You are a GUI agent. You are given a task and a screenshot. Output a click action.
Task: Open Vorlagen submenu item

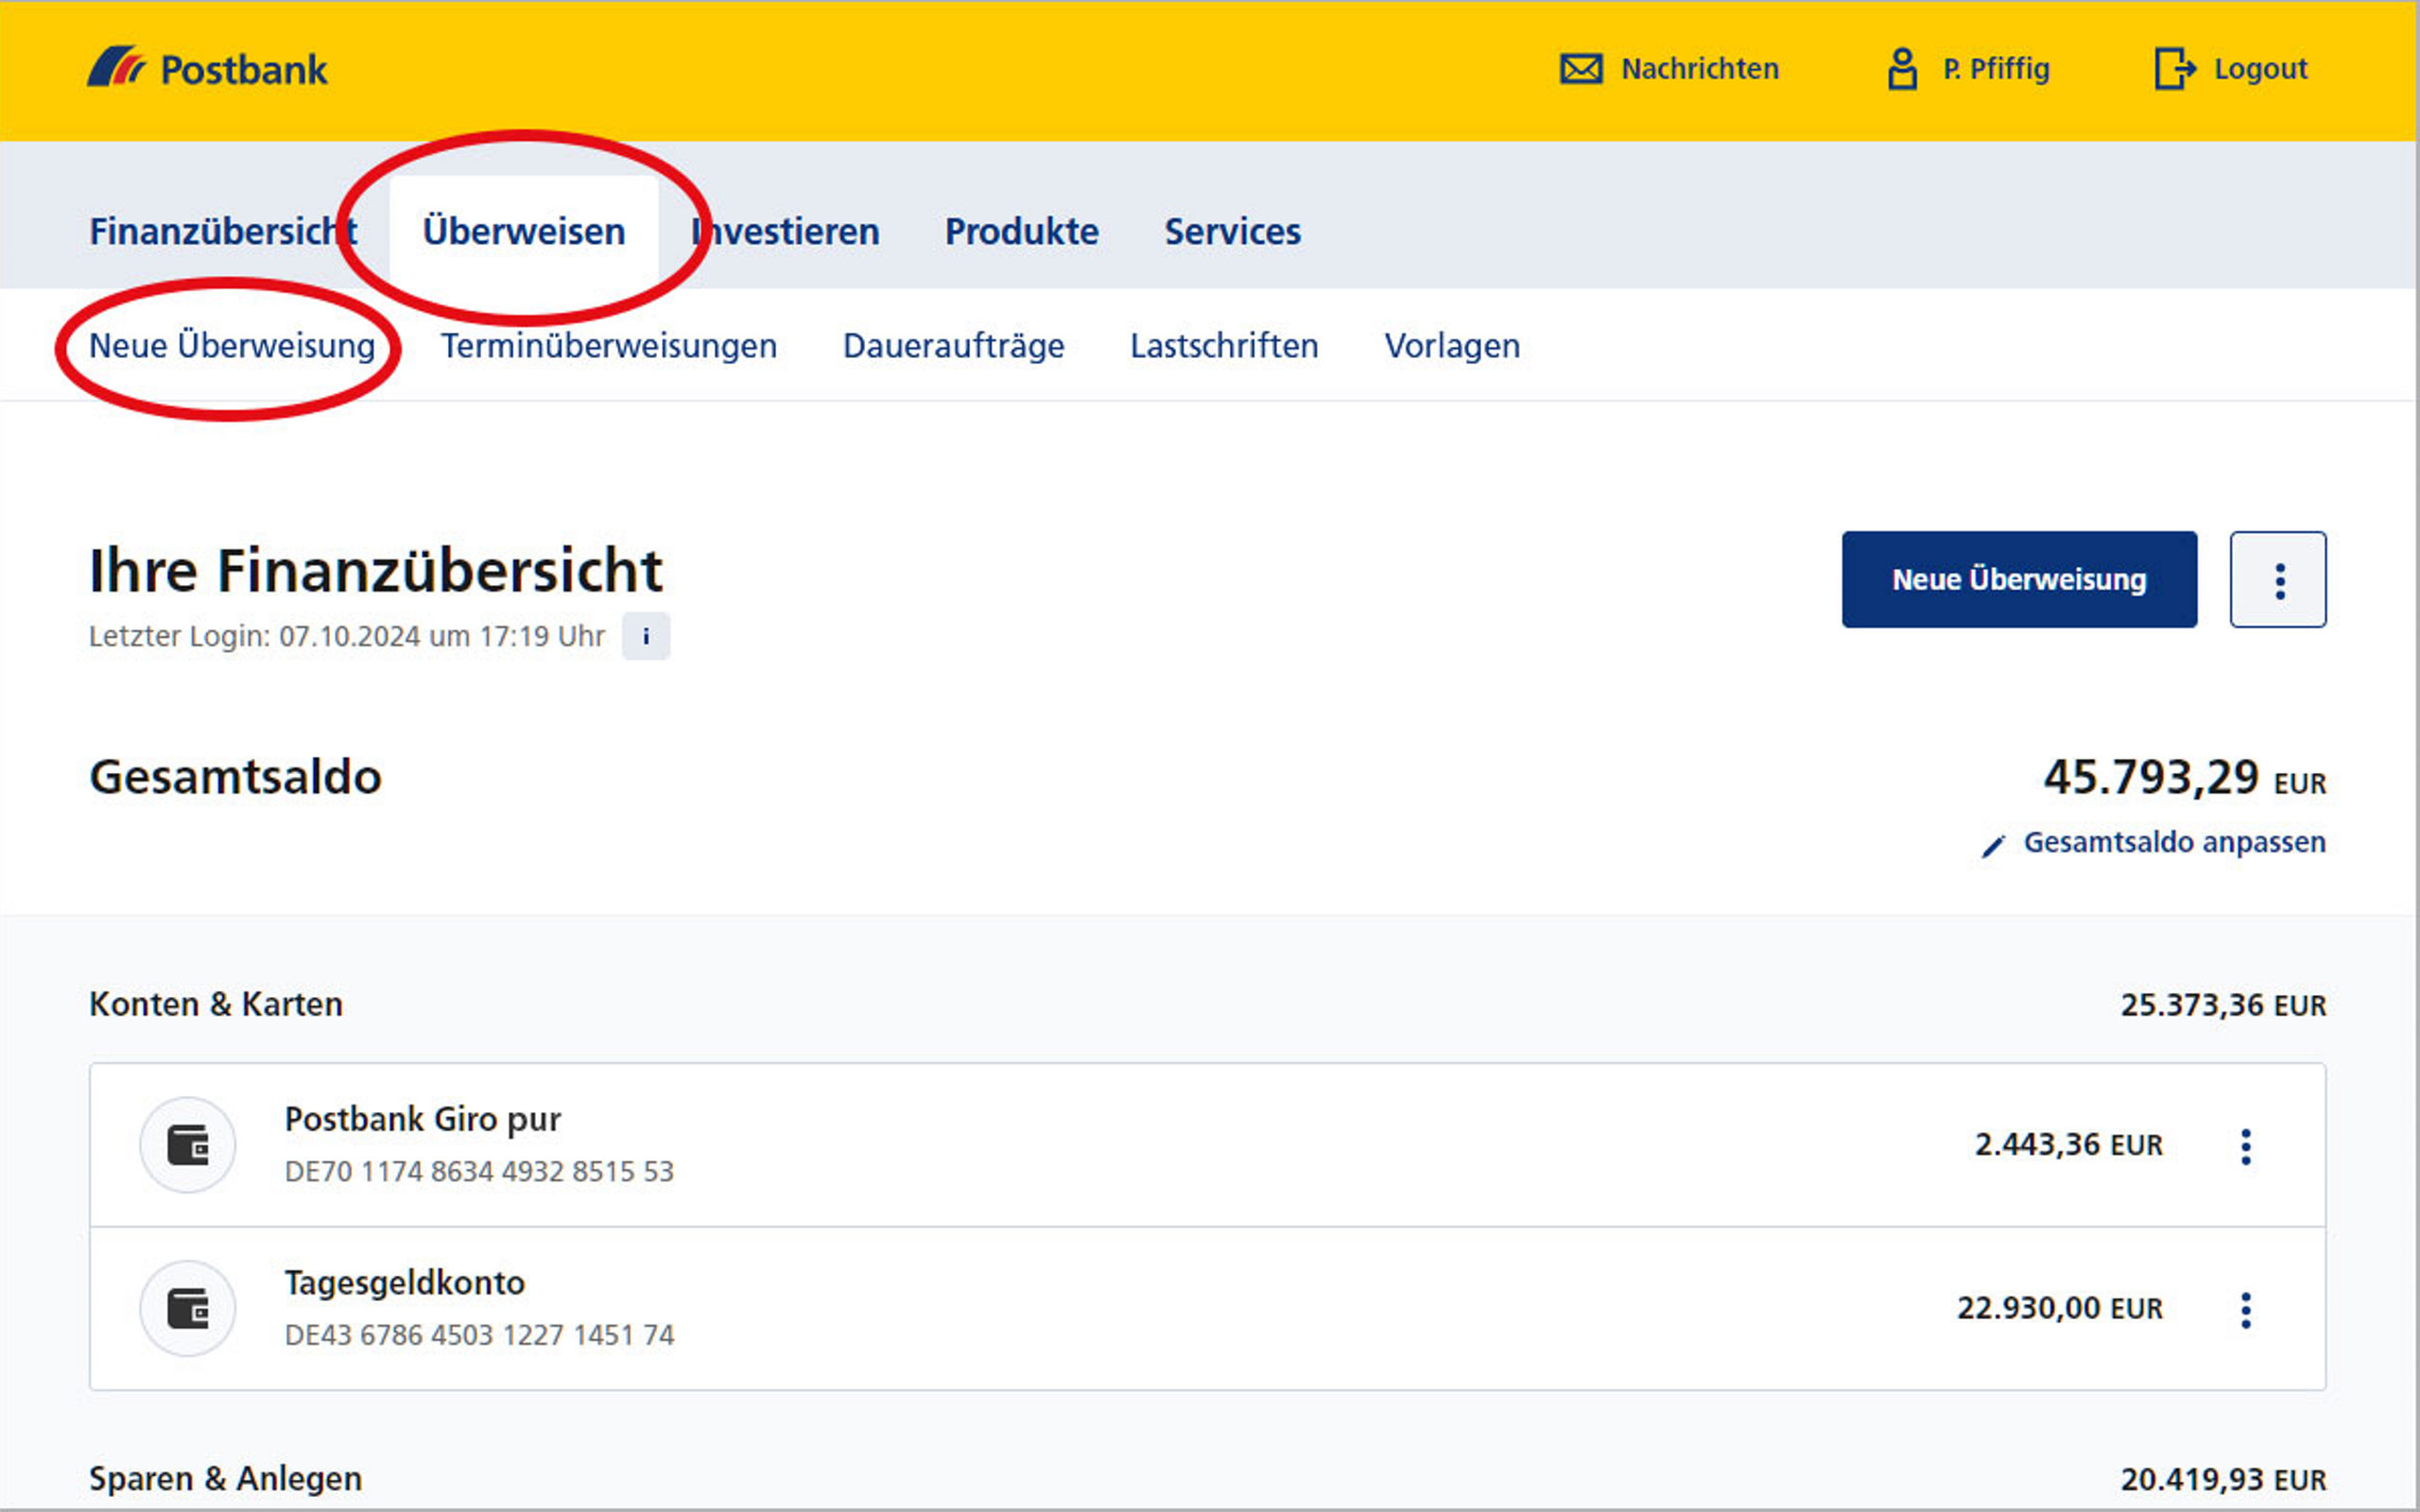pyautogui.click(x=1452, y=345)
